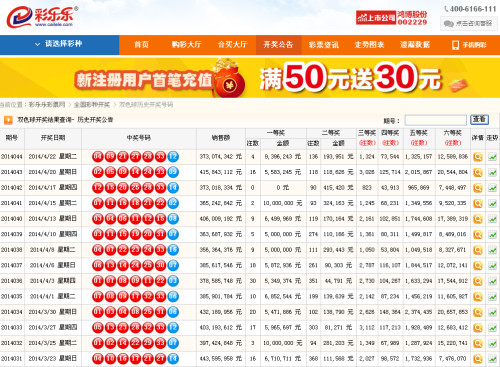Image resolution: width=500 pixels, height=367 pixels.
Task: Switch to 彩票资讯 section
Action: pyautogui.click(x=324, y=45)
